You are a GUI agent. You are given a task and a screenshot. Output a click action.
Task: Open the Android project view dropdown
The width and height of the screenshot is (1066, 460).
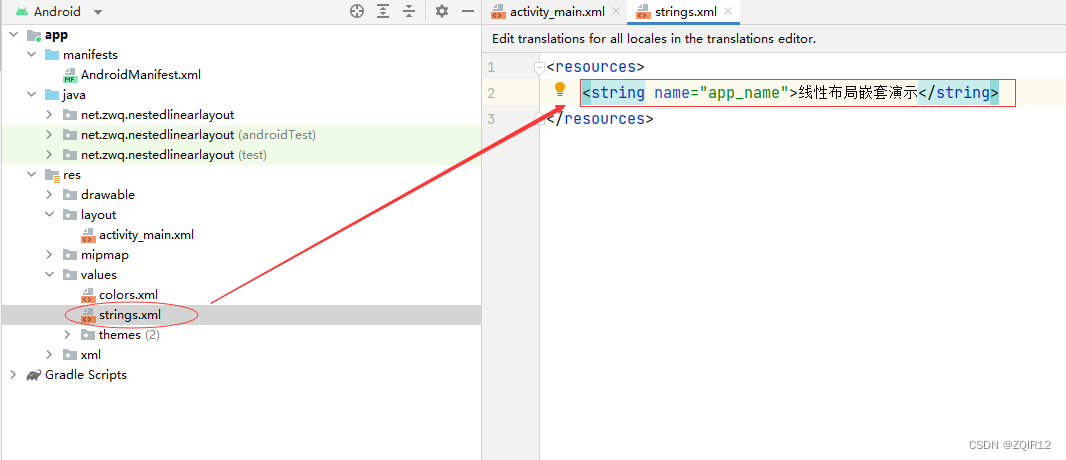(x=97, y=12)
